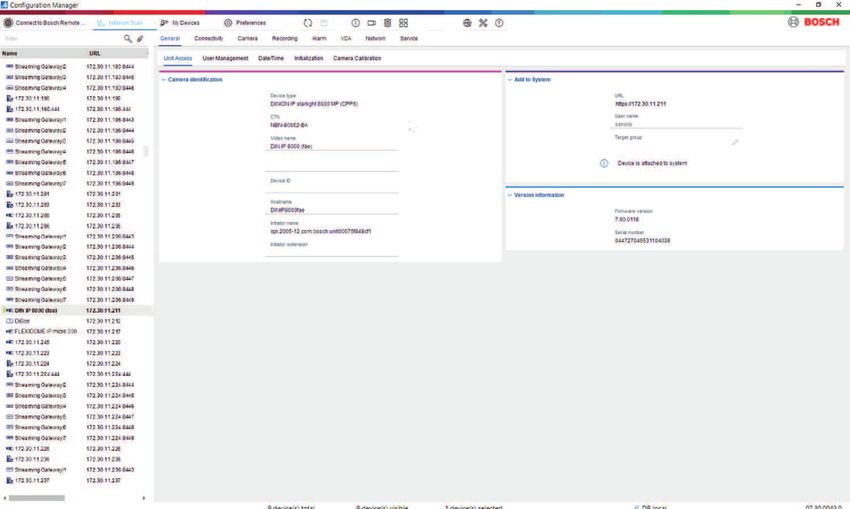Screen dimensions: 850x509
Task: Click the horizontal scrollbar thumb of device list
Action: tap(36, 498)
